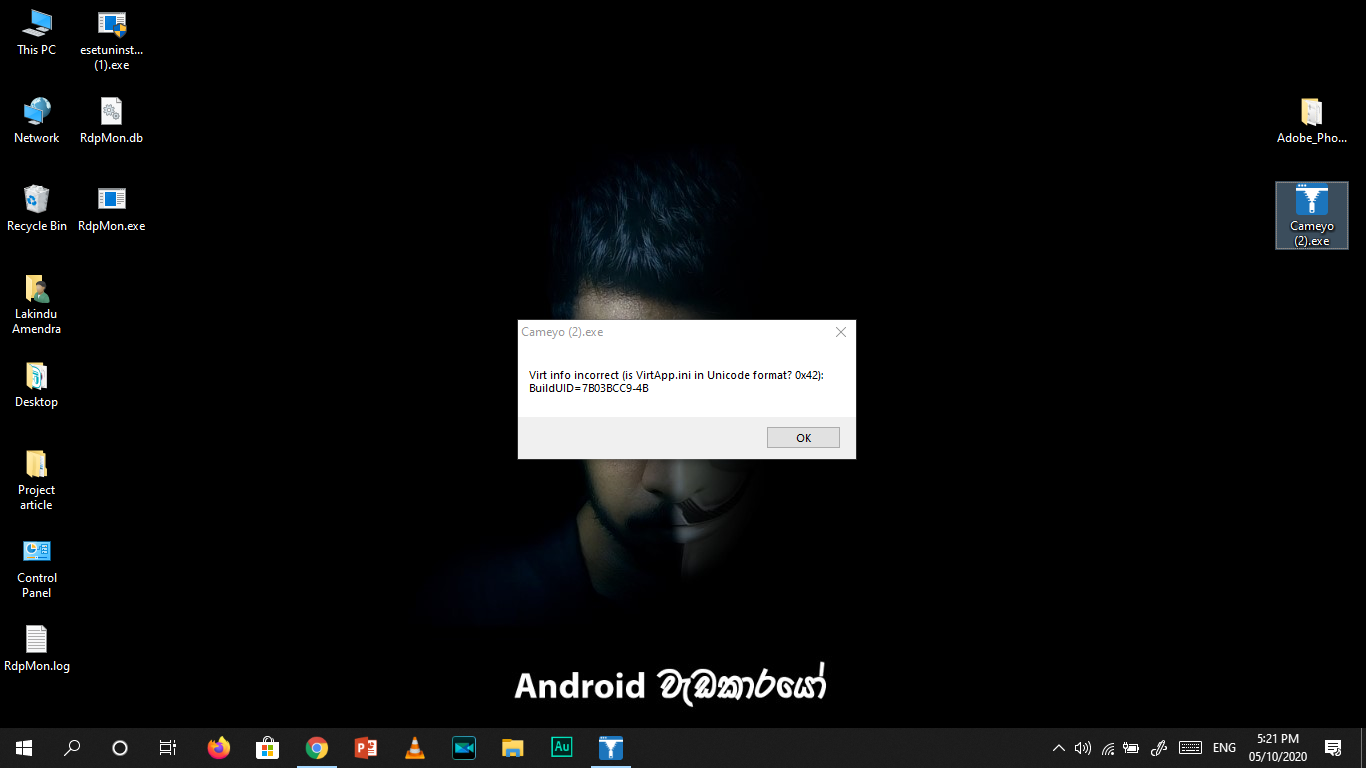Click OK in the Cameyo error dialog
Image resolution: width=1366 pixels, height=768 pixels.
pos(803,438)
